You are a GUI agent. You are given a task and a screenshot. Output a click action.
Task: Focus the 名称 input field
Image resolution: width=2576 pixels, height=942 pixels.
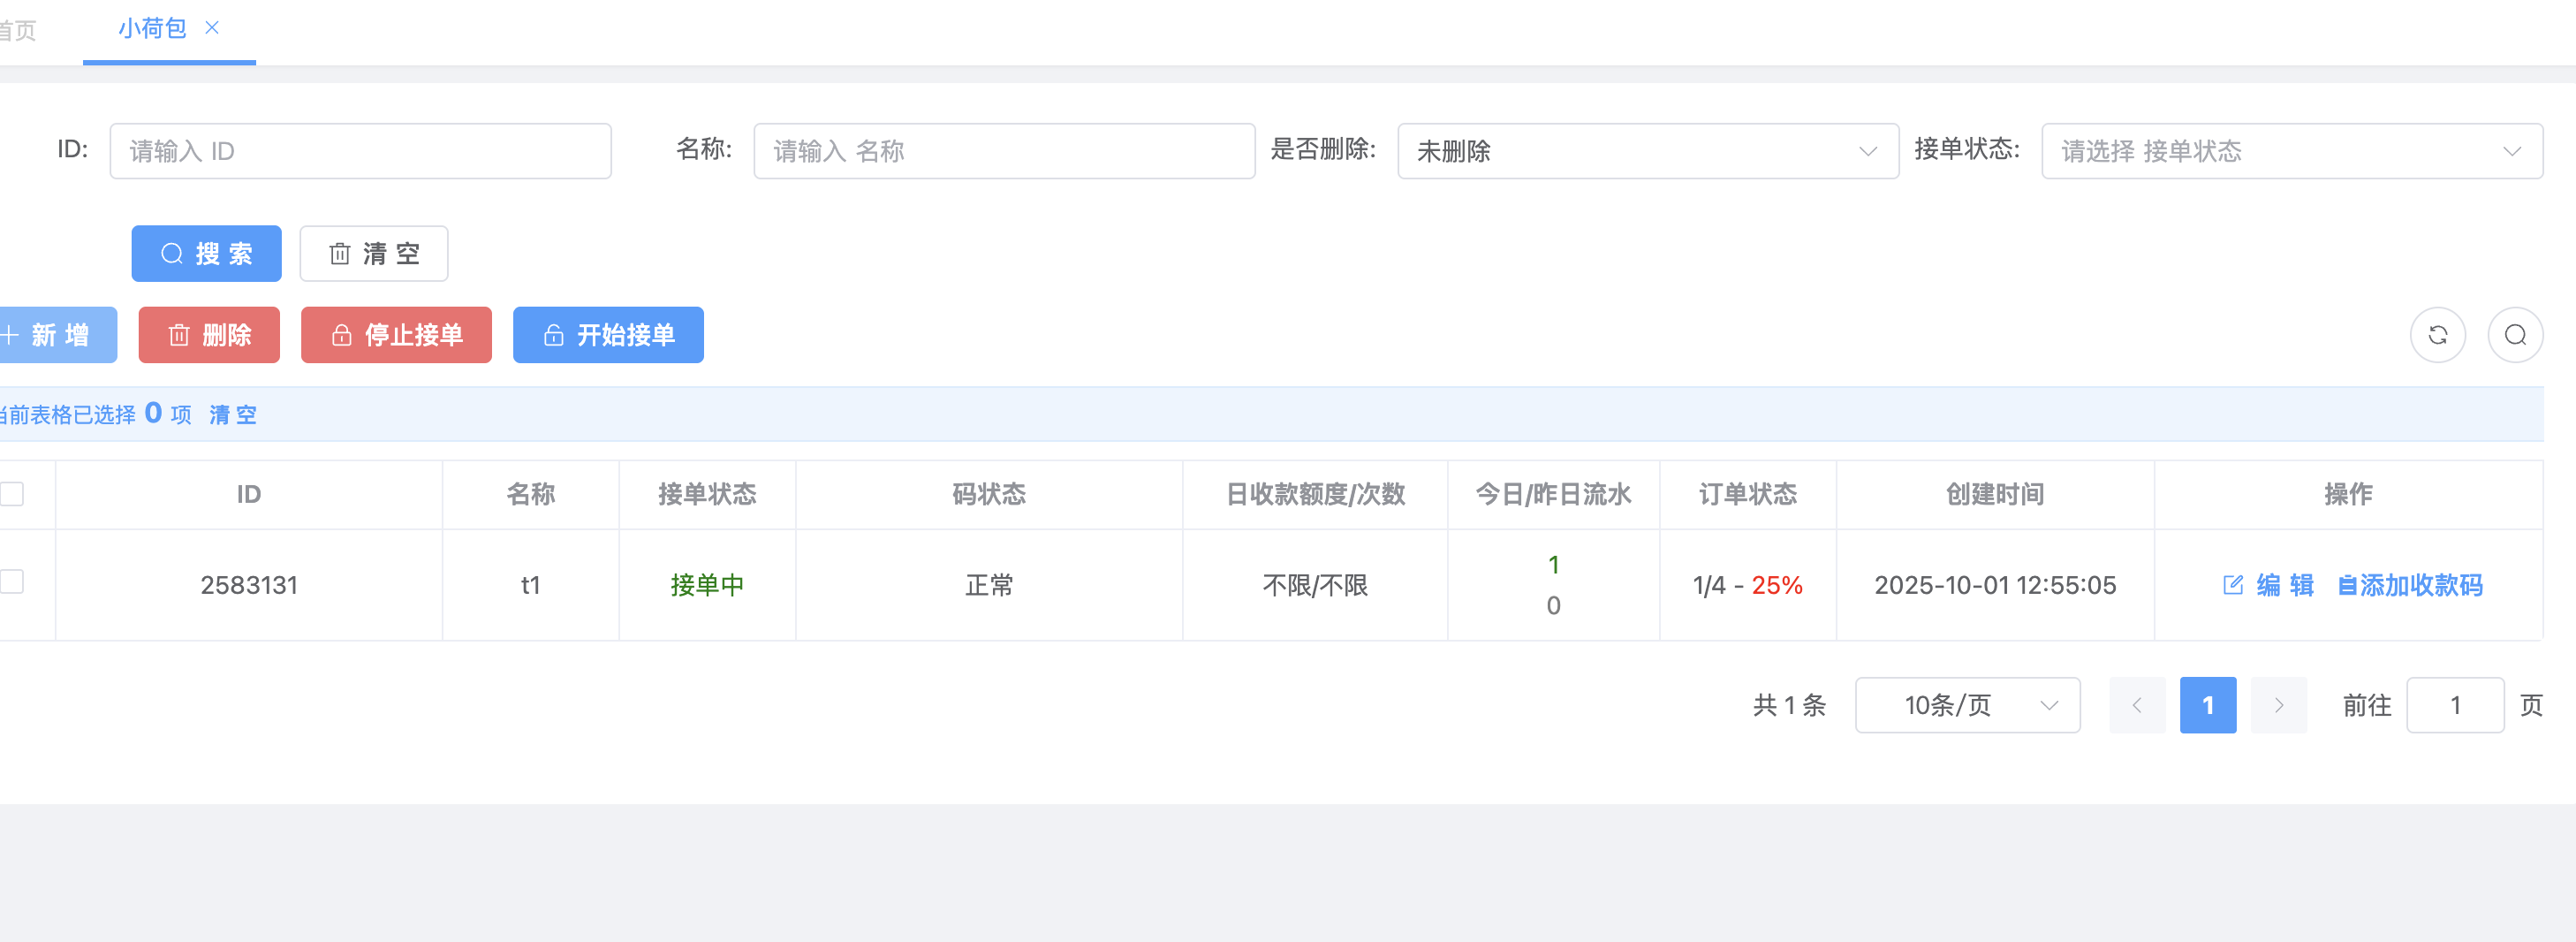pos(1003,151)
